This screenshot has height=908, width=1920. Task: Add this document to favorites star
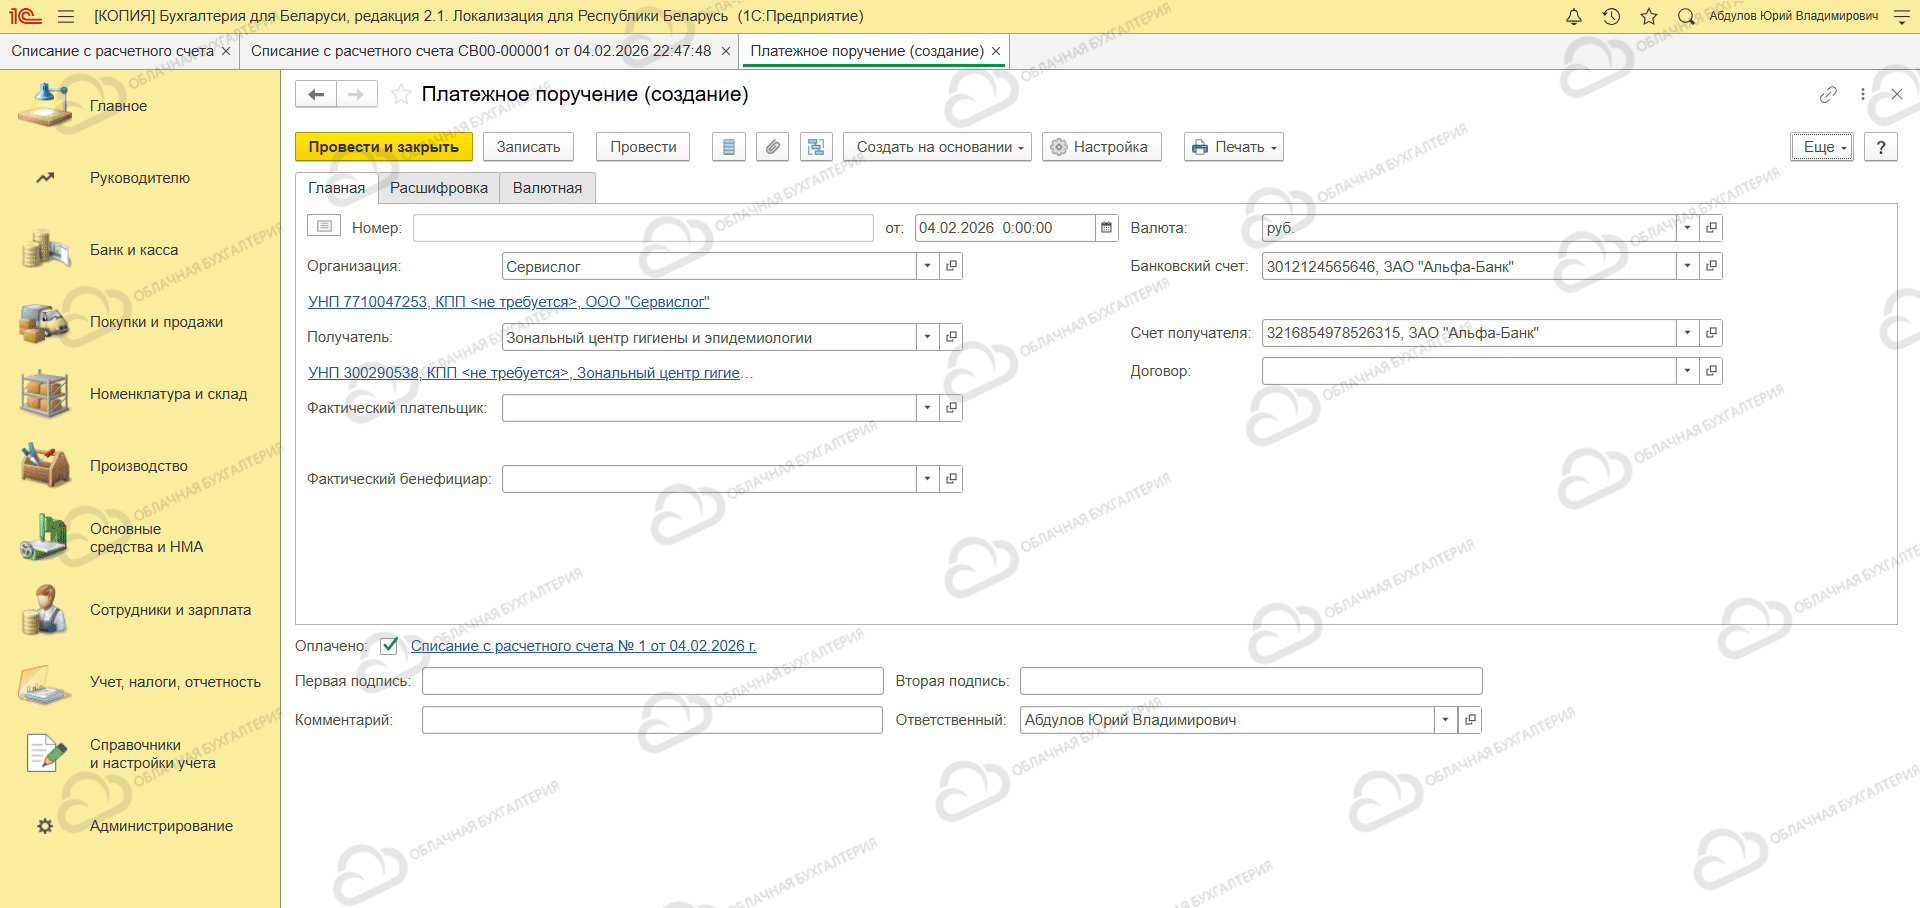tap(401, 94)
